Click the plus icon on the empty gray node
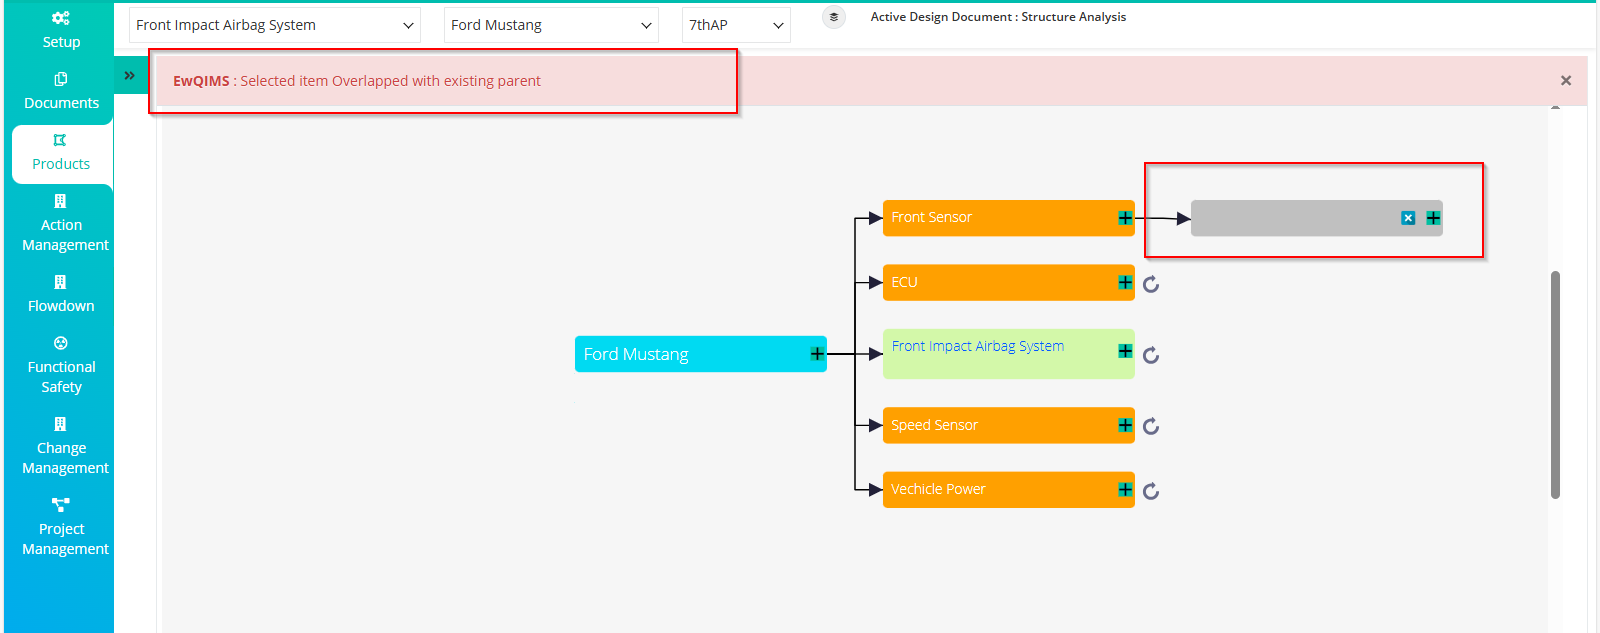The image size is (1600, 633). [1433, 218]
